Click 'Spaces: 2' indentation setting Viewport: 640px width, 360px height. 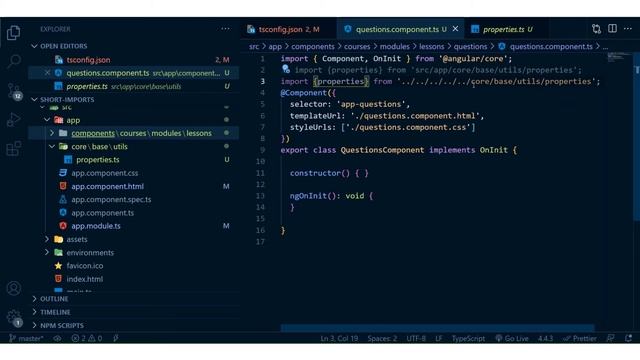pyautogui.click(x=382, y=338)
